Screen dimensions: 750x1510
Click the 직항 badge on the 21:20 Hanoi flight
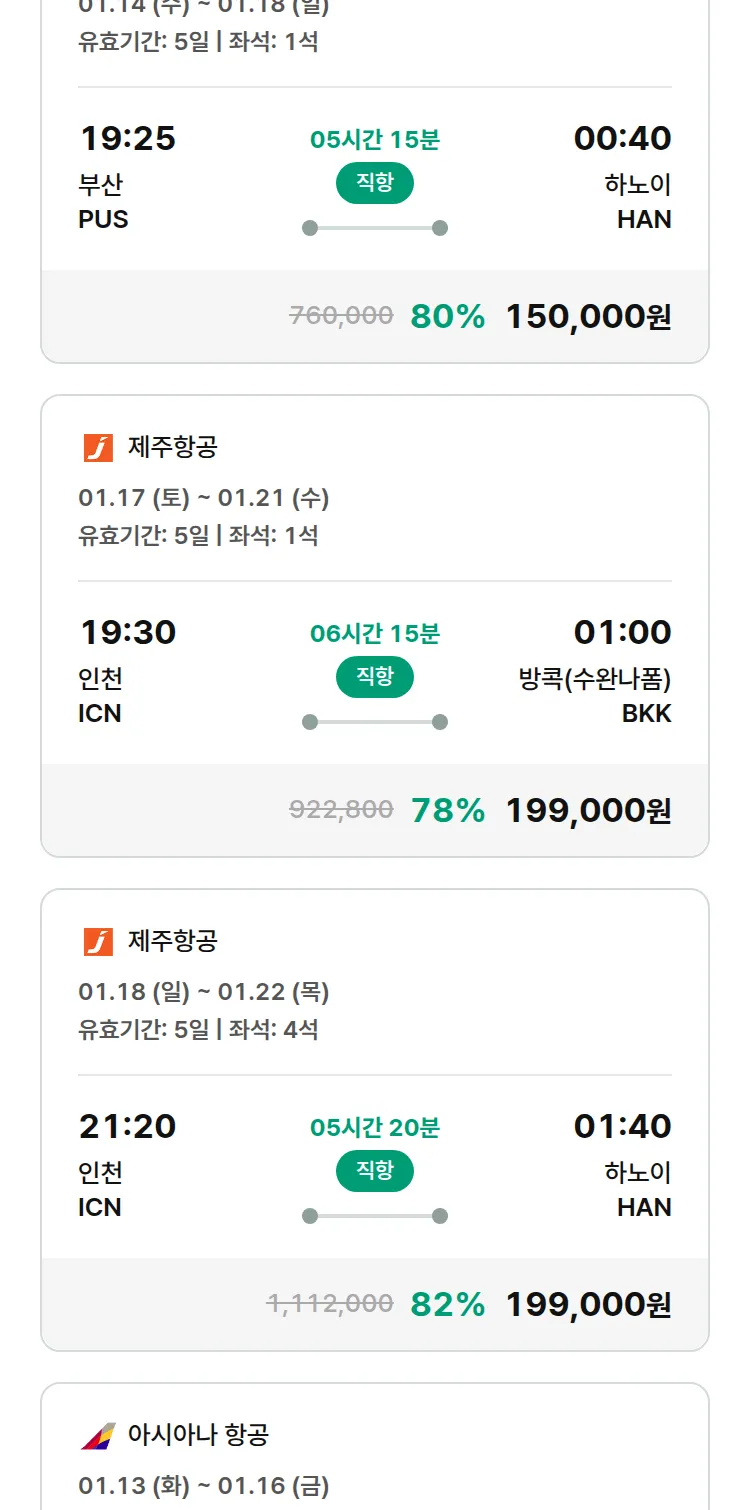pyautogui.click(x=374, y=1170)
